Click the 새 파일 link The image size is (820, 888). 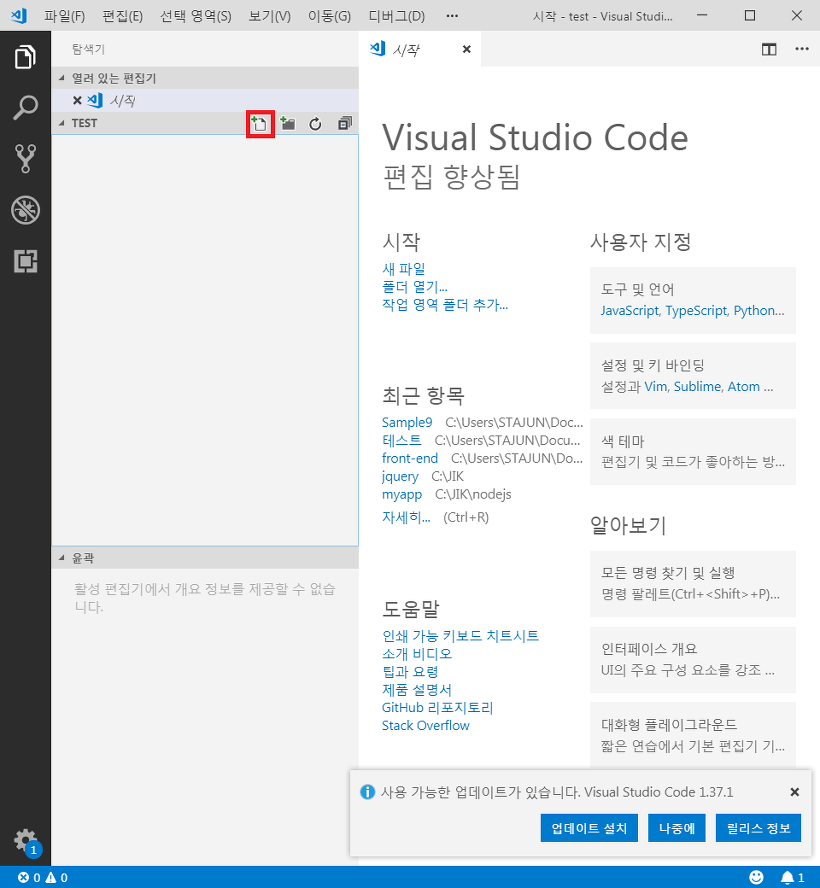404,268
